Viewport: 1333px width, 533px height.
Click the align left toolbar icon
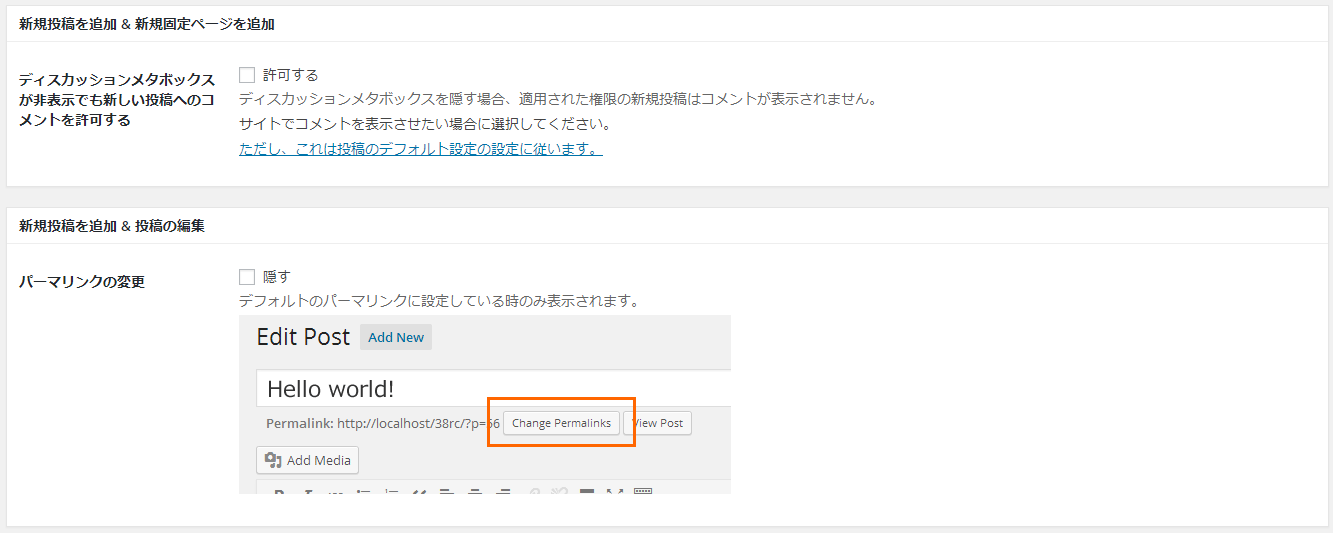[x=447, y=491]
